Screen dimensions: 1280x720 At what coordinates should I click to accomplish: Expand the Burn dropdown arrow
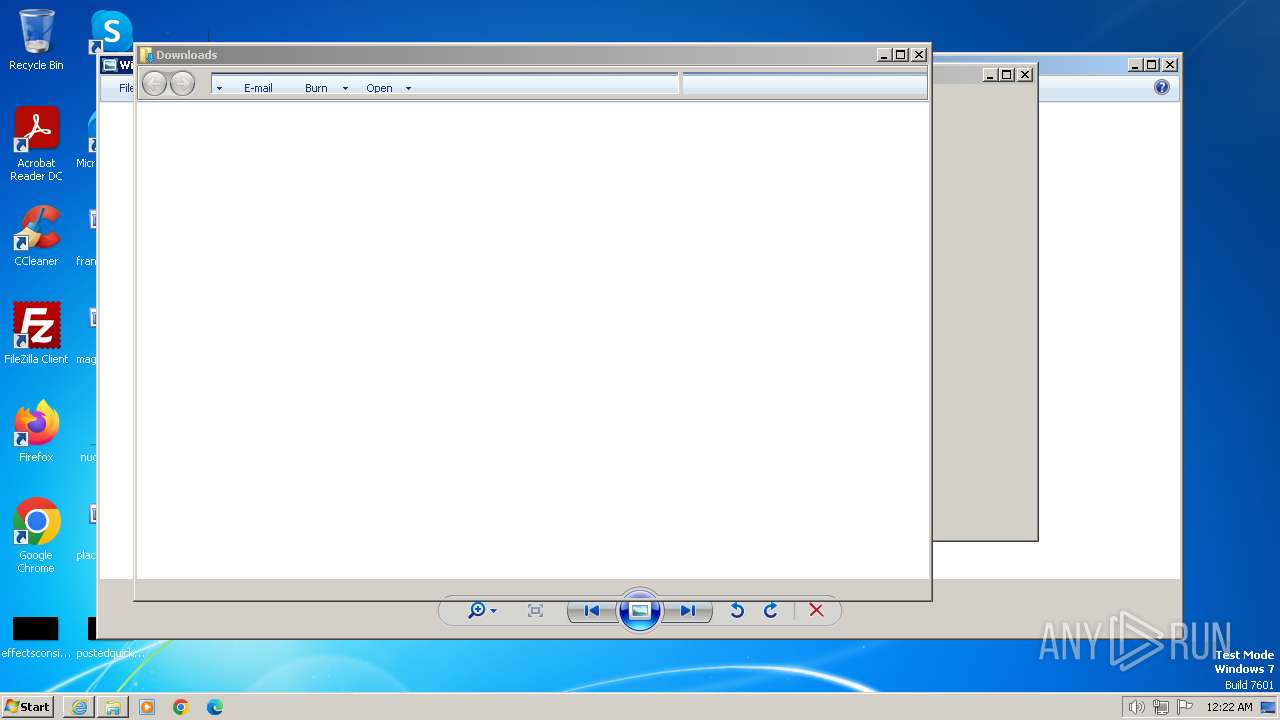345,89
